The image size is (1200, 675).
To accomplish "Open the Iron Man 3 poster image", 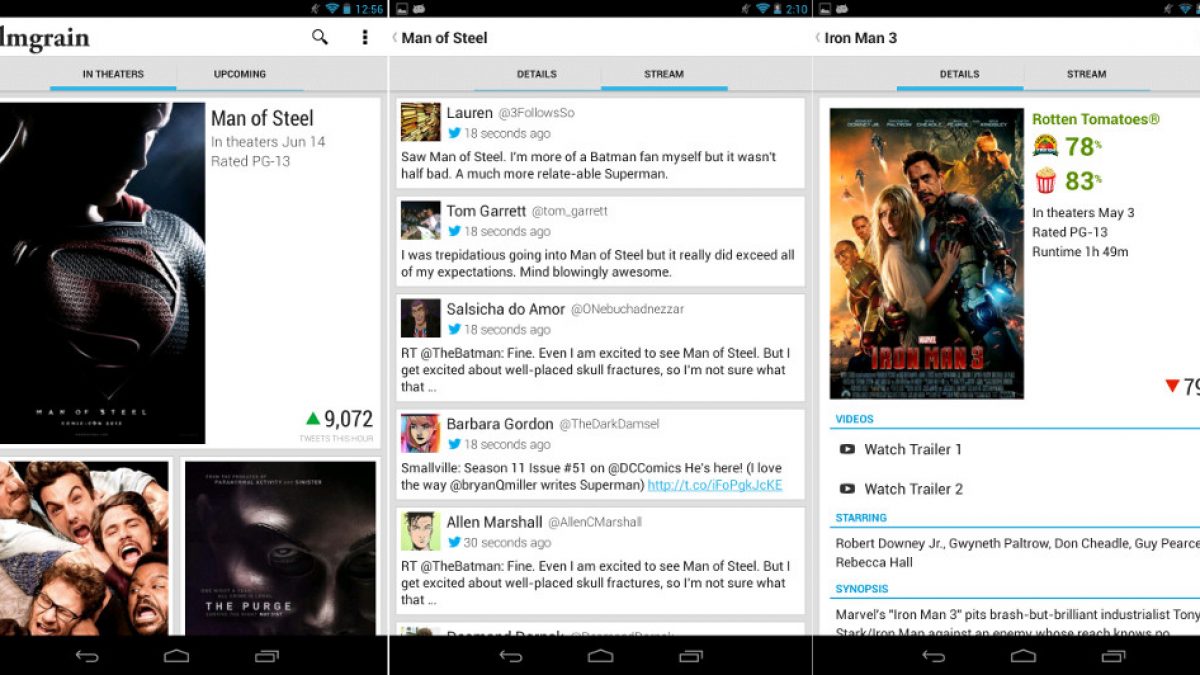I will pos(926,253).
